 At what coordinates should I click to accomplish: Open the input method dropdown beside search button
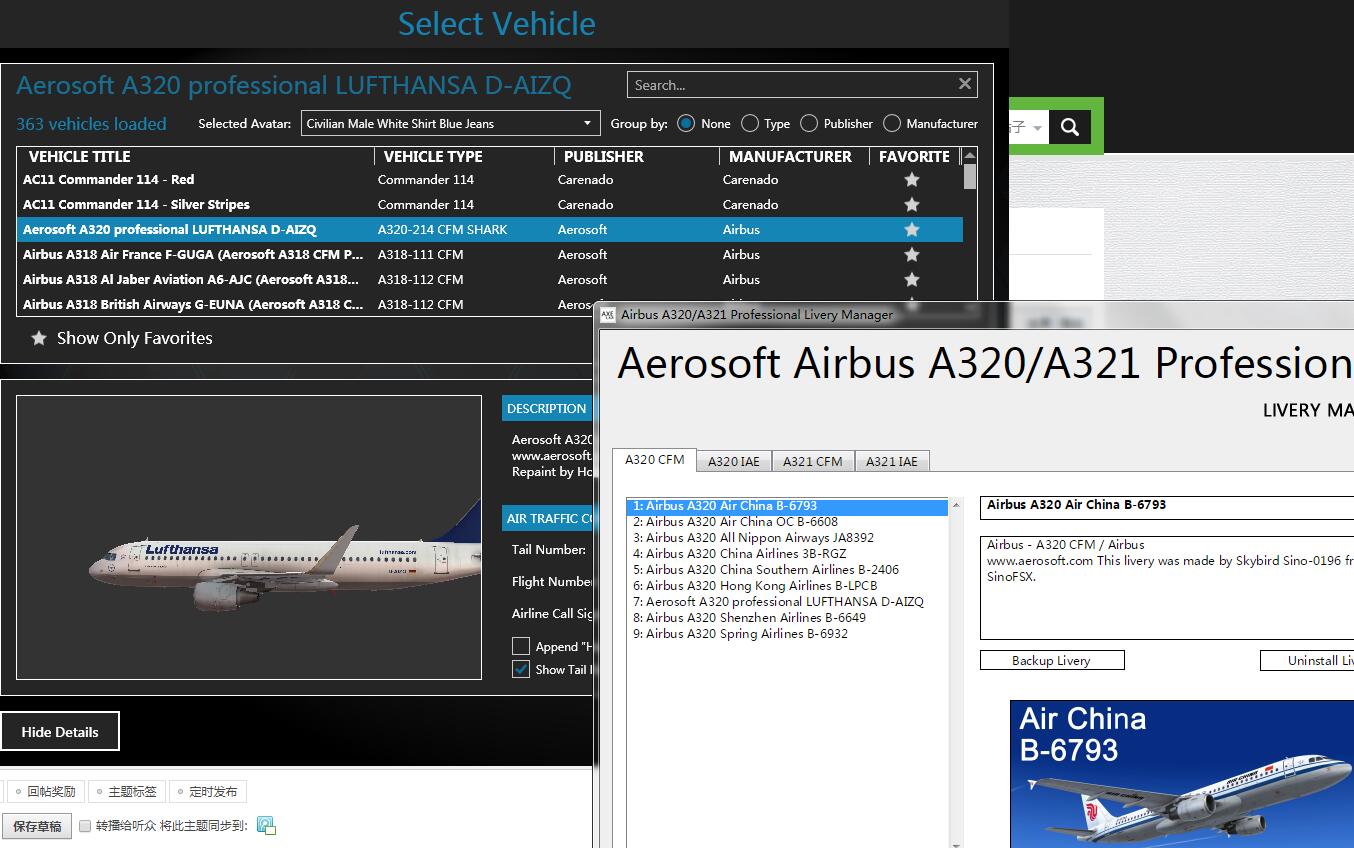click(x=1037, y=127)
